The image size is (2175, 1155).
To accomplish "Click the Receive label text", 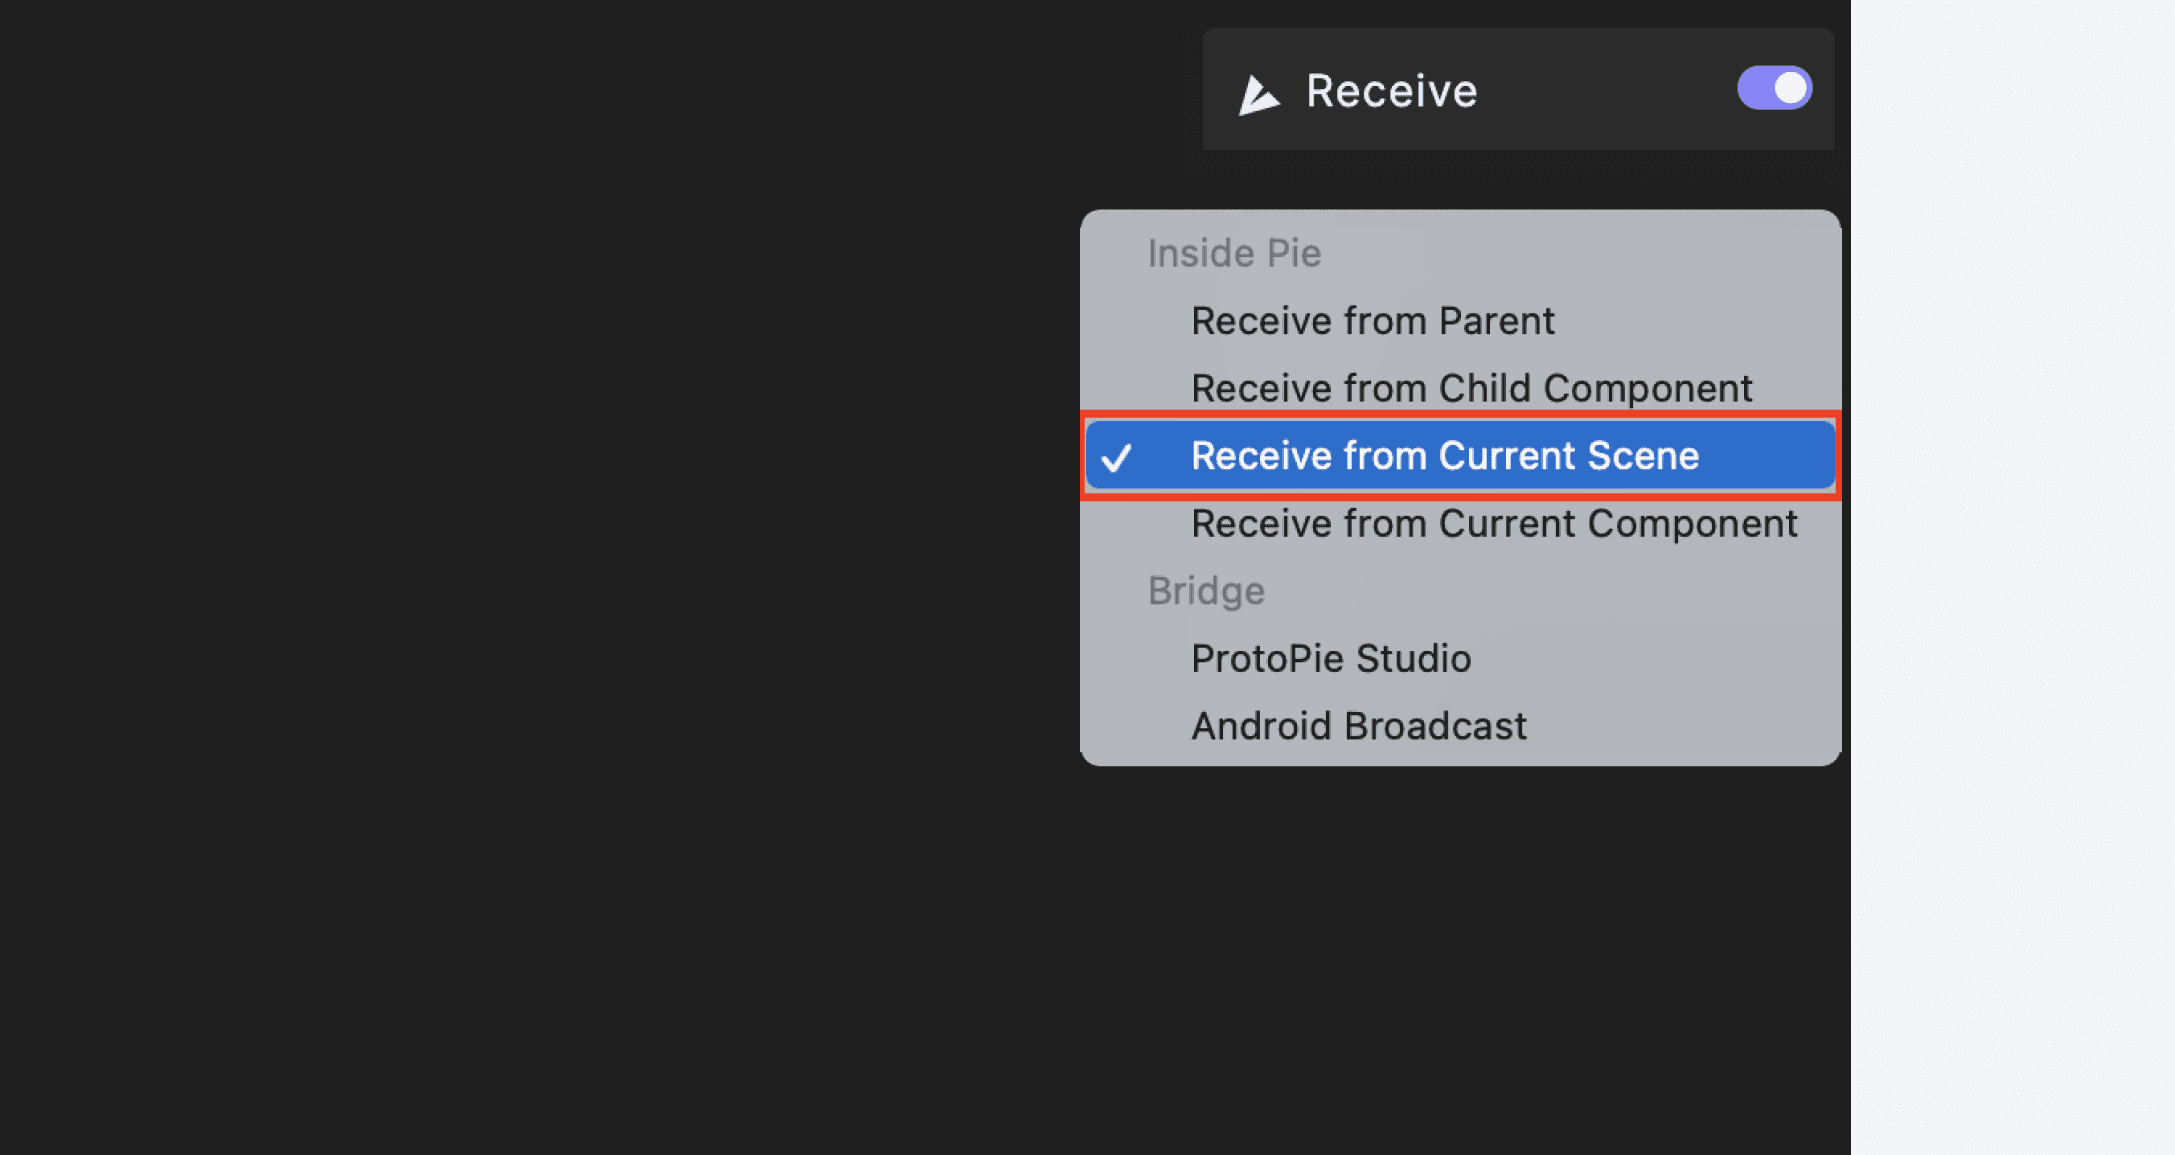I will (1391, 91).
